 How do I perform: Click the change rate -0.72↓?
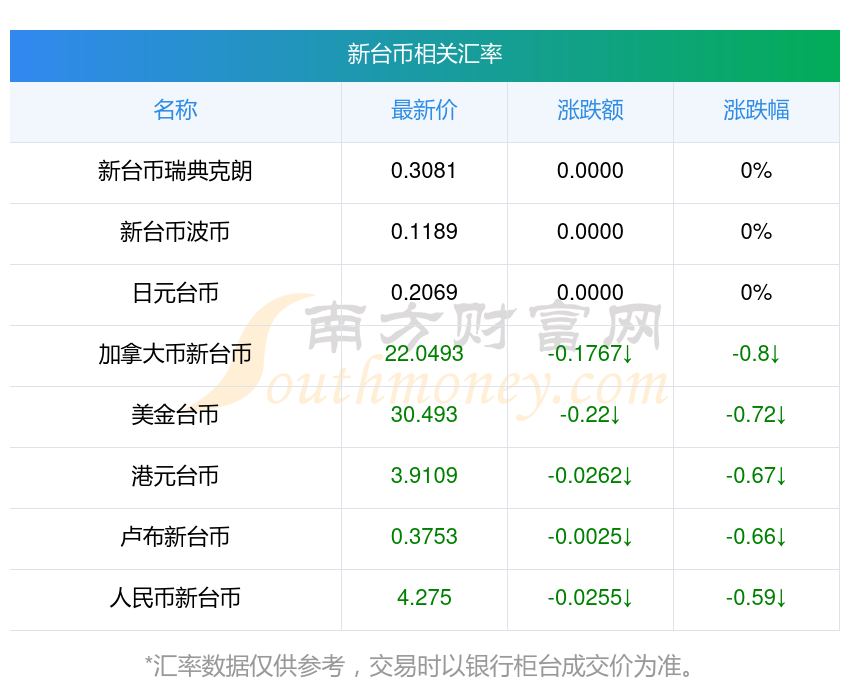click(756, 415)
